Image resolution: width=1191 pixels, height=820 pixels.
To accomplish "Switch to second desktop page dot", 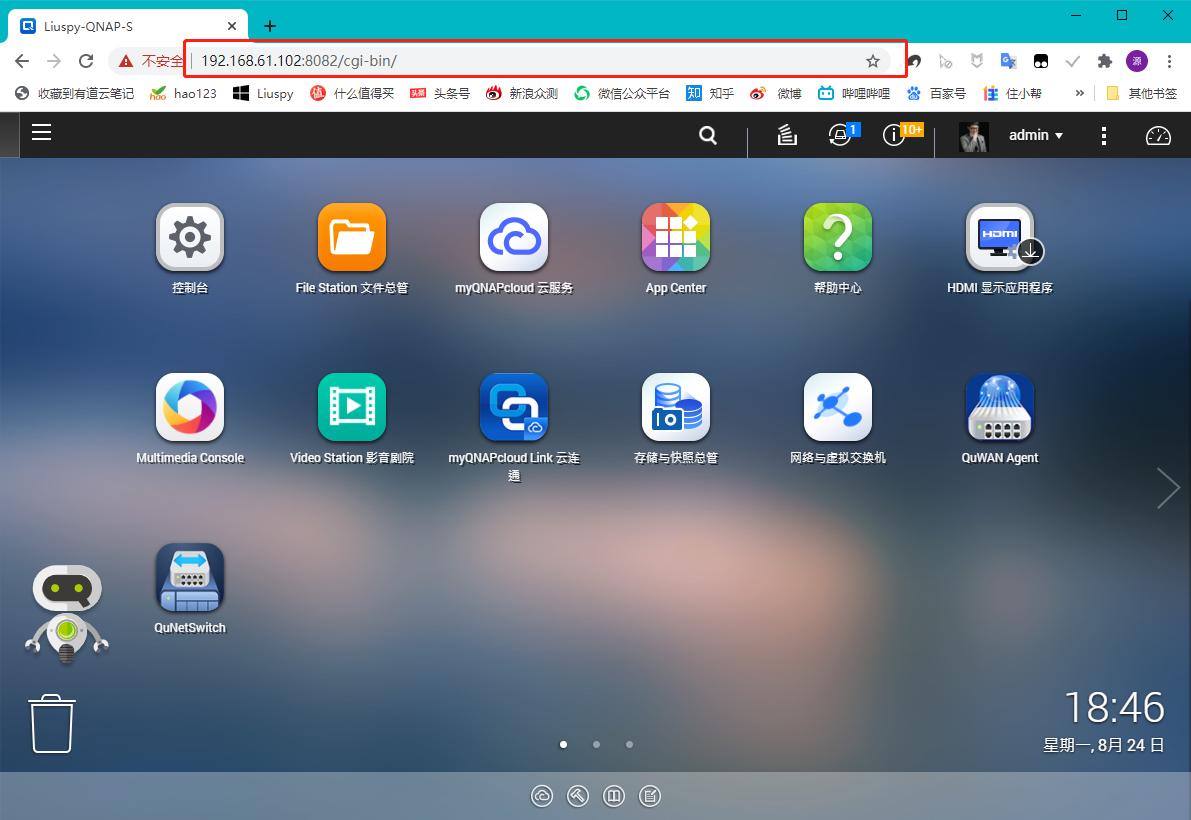I will pos(596,745).
